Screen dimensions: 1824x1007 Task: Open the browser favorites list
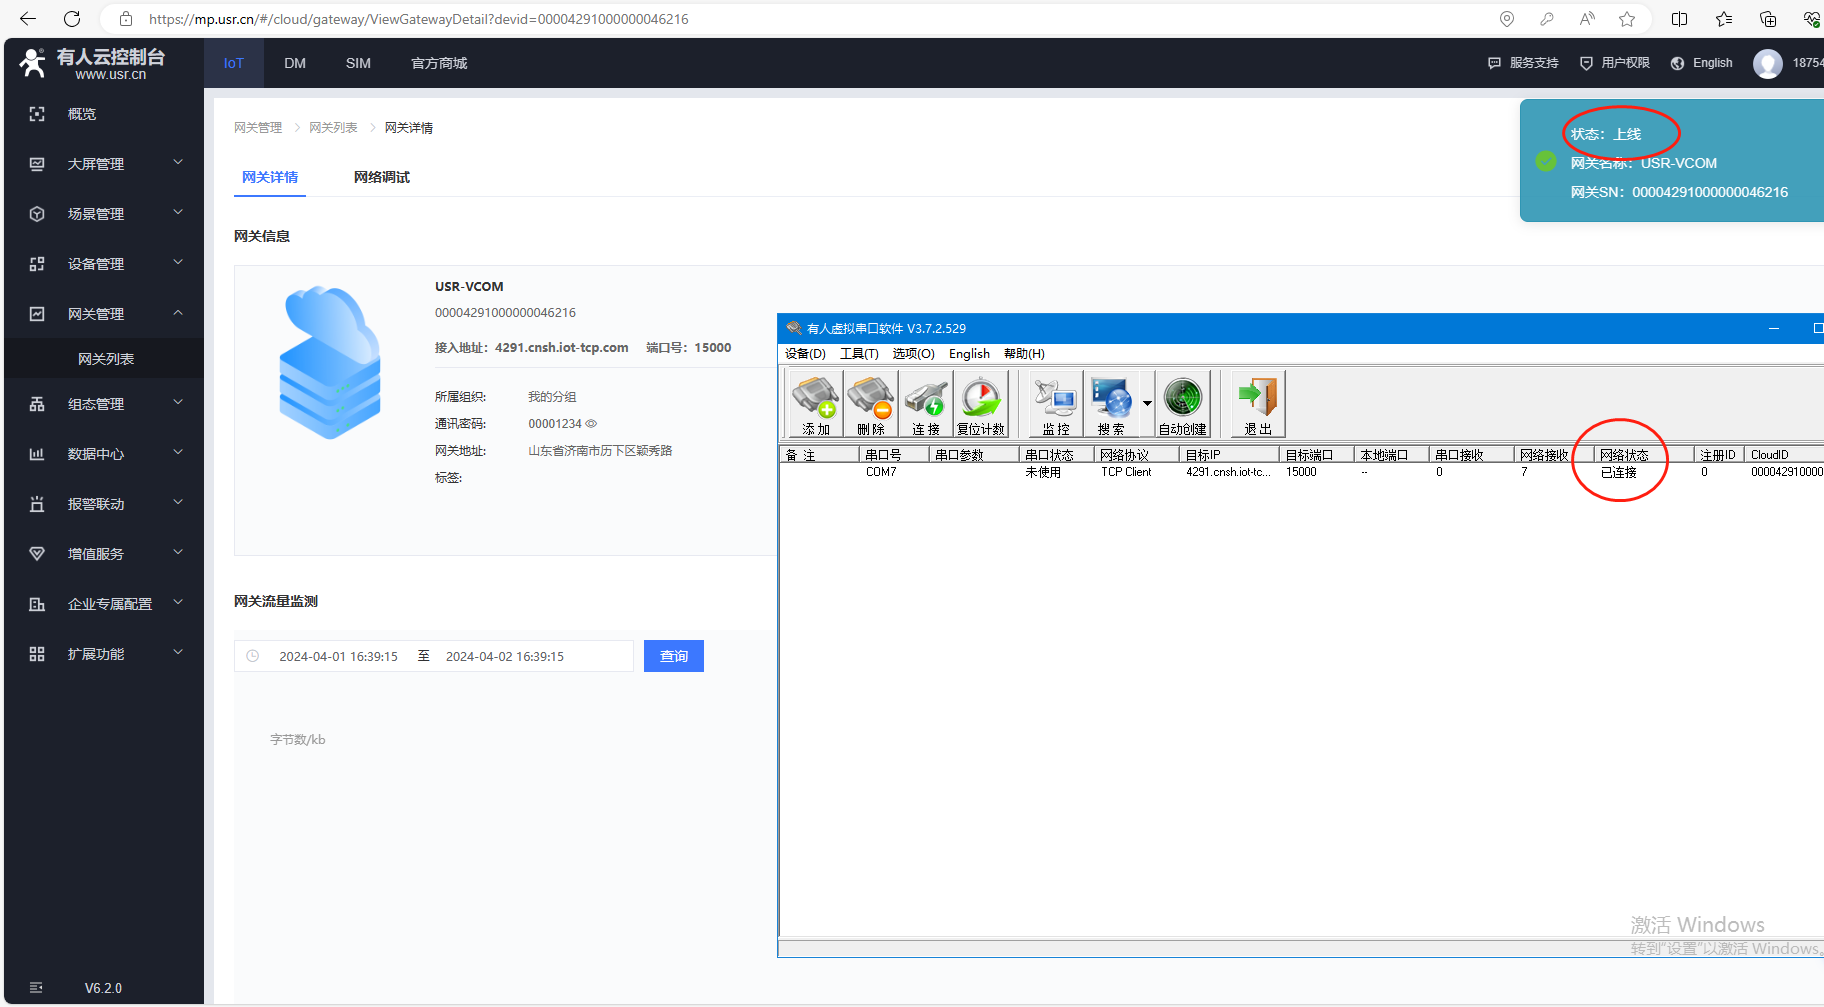pyautogui.click(x=1724, y=19)
